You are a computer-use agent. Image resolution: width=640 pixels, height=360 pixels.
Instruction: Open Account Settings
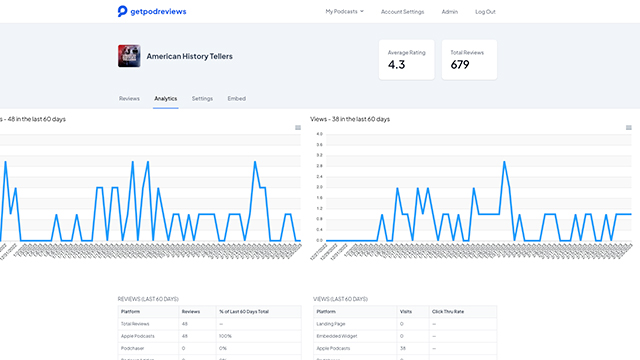point(402,12)
